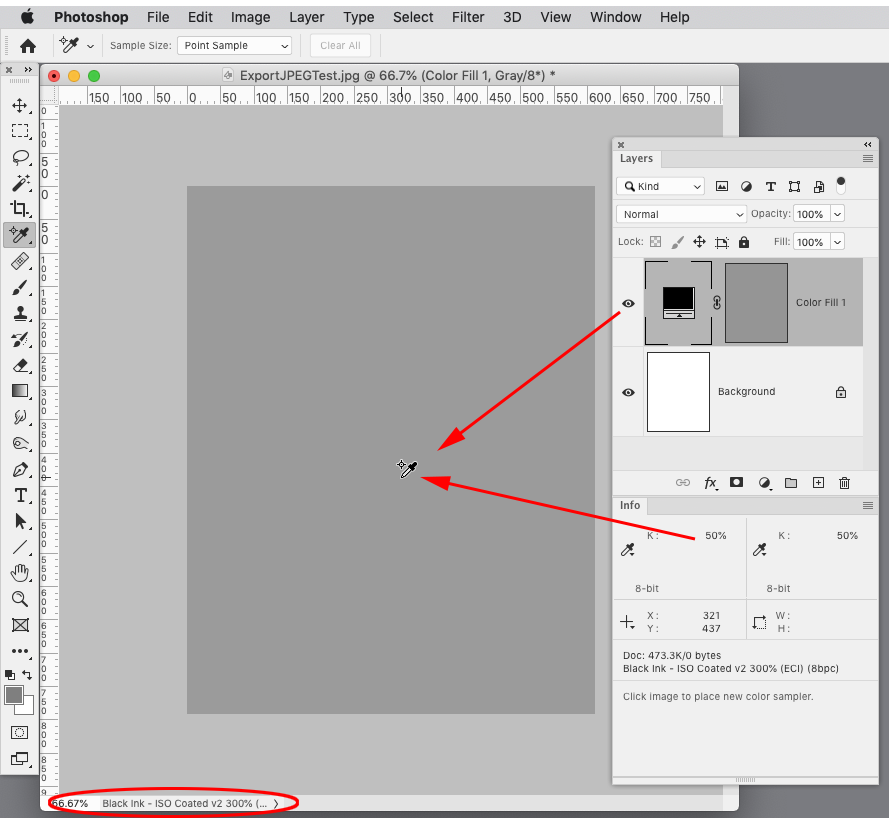Toggle lock transparent pixels
The height and width of the screenshot is (818, 889).
point(657,241)
